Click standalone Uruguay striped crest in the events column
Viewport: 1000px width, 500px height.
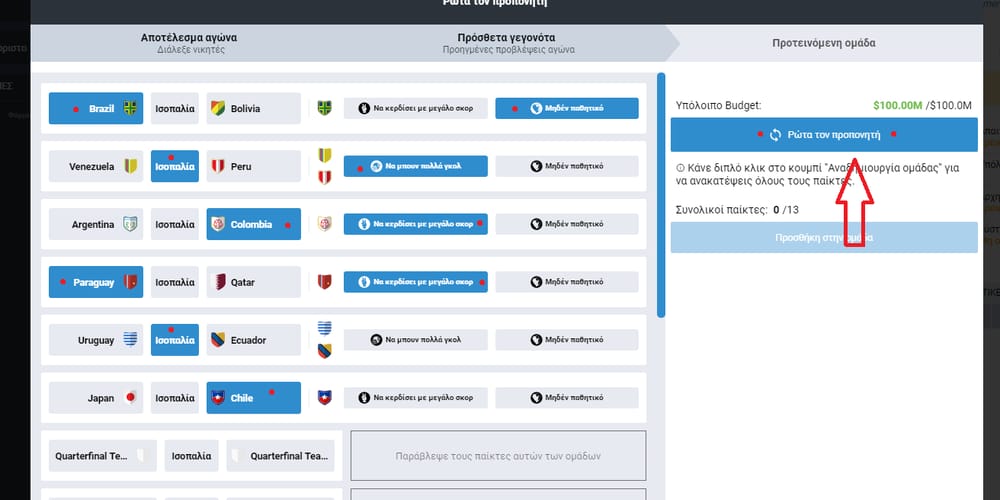[x=325, y=328]
